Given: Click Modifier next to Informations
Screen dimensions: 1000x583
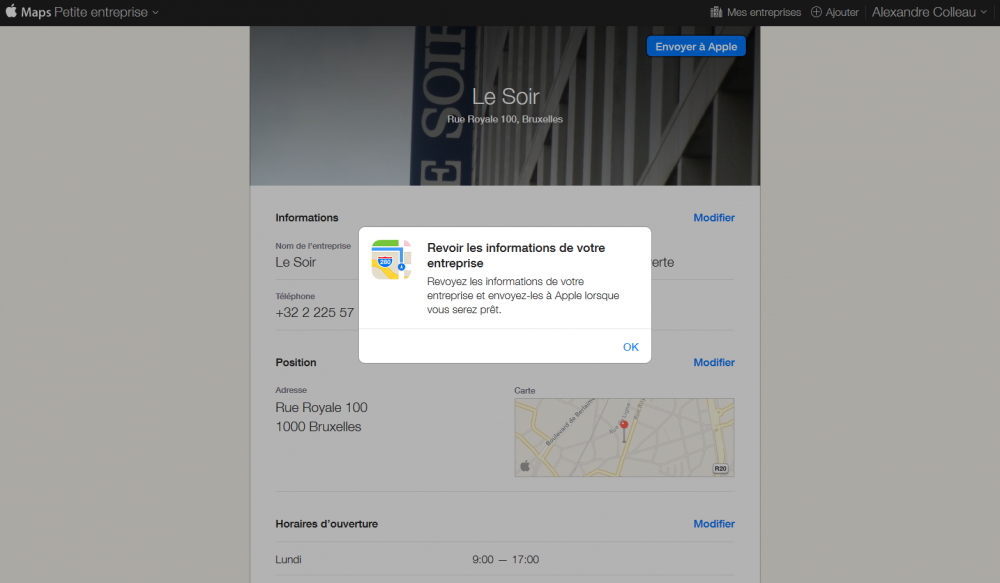Looking at the screenshot, I should tap(714, 218).
